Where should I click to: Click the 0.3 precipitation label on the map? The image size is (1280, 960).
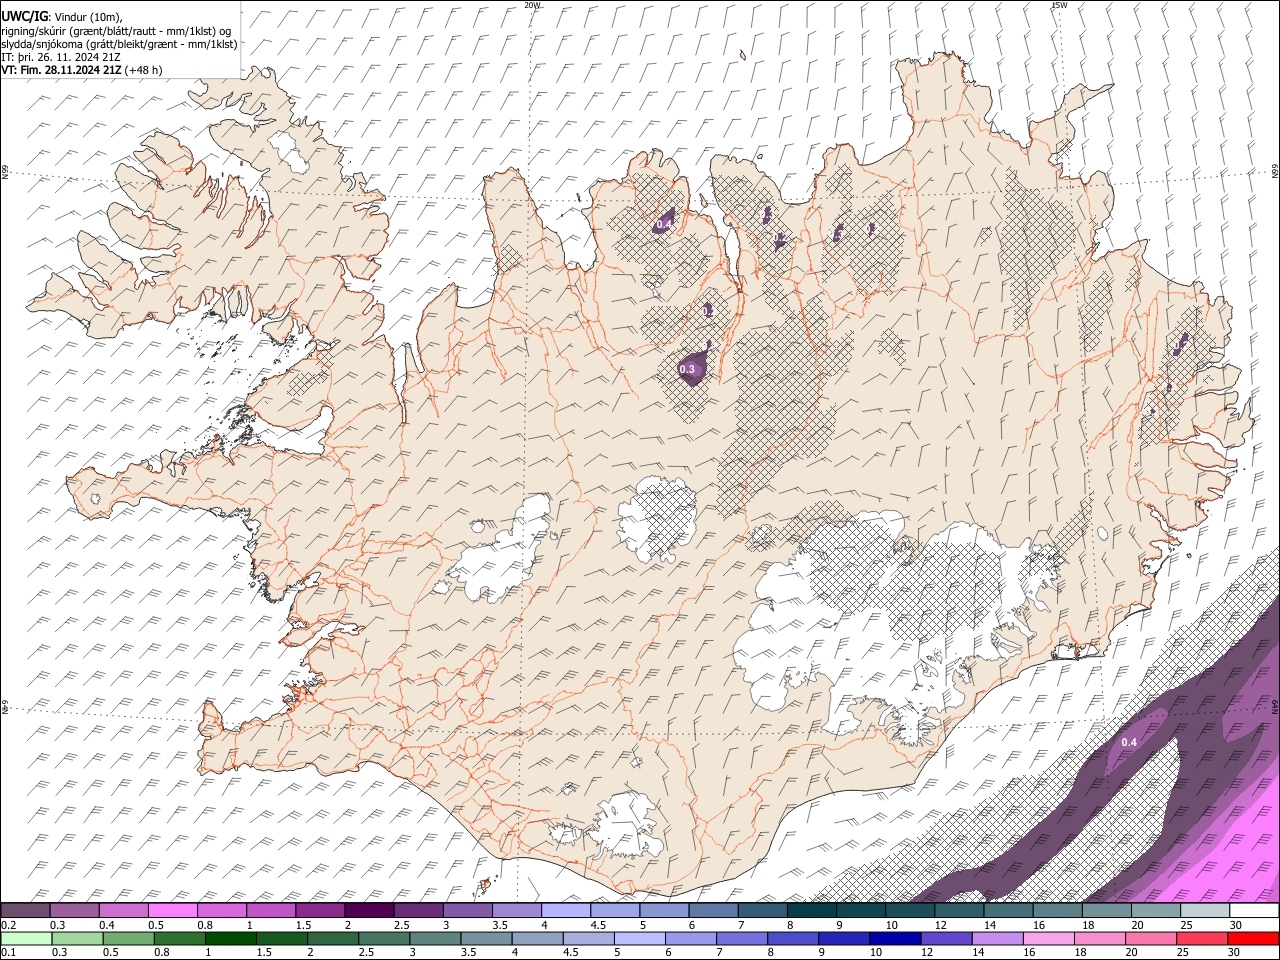point(687,370)
